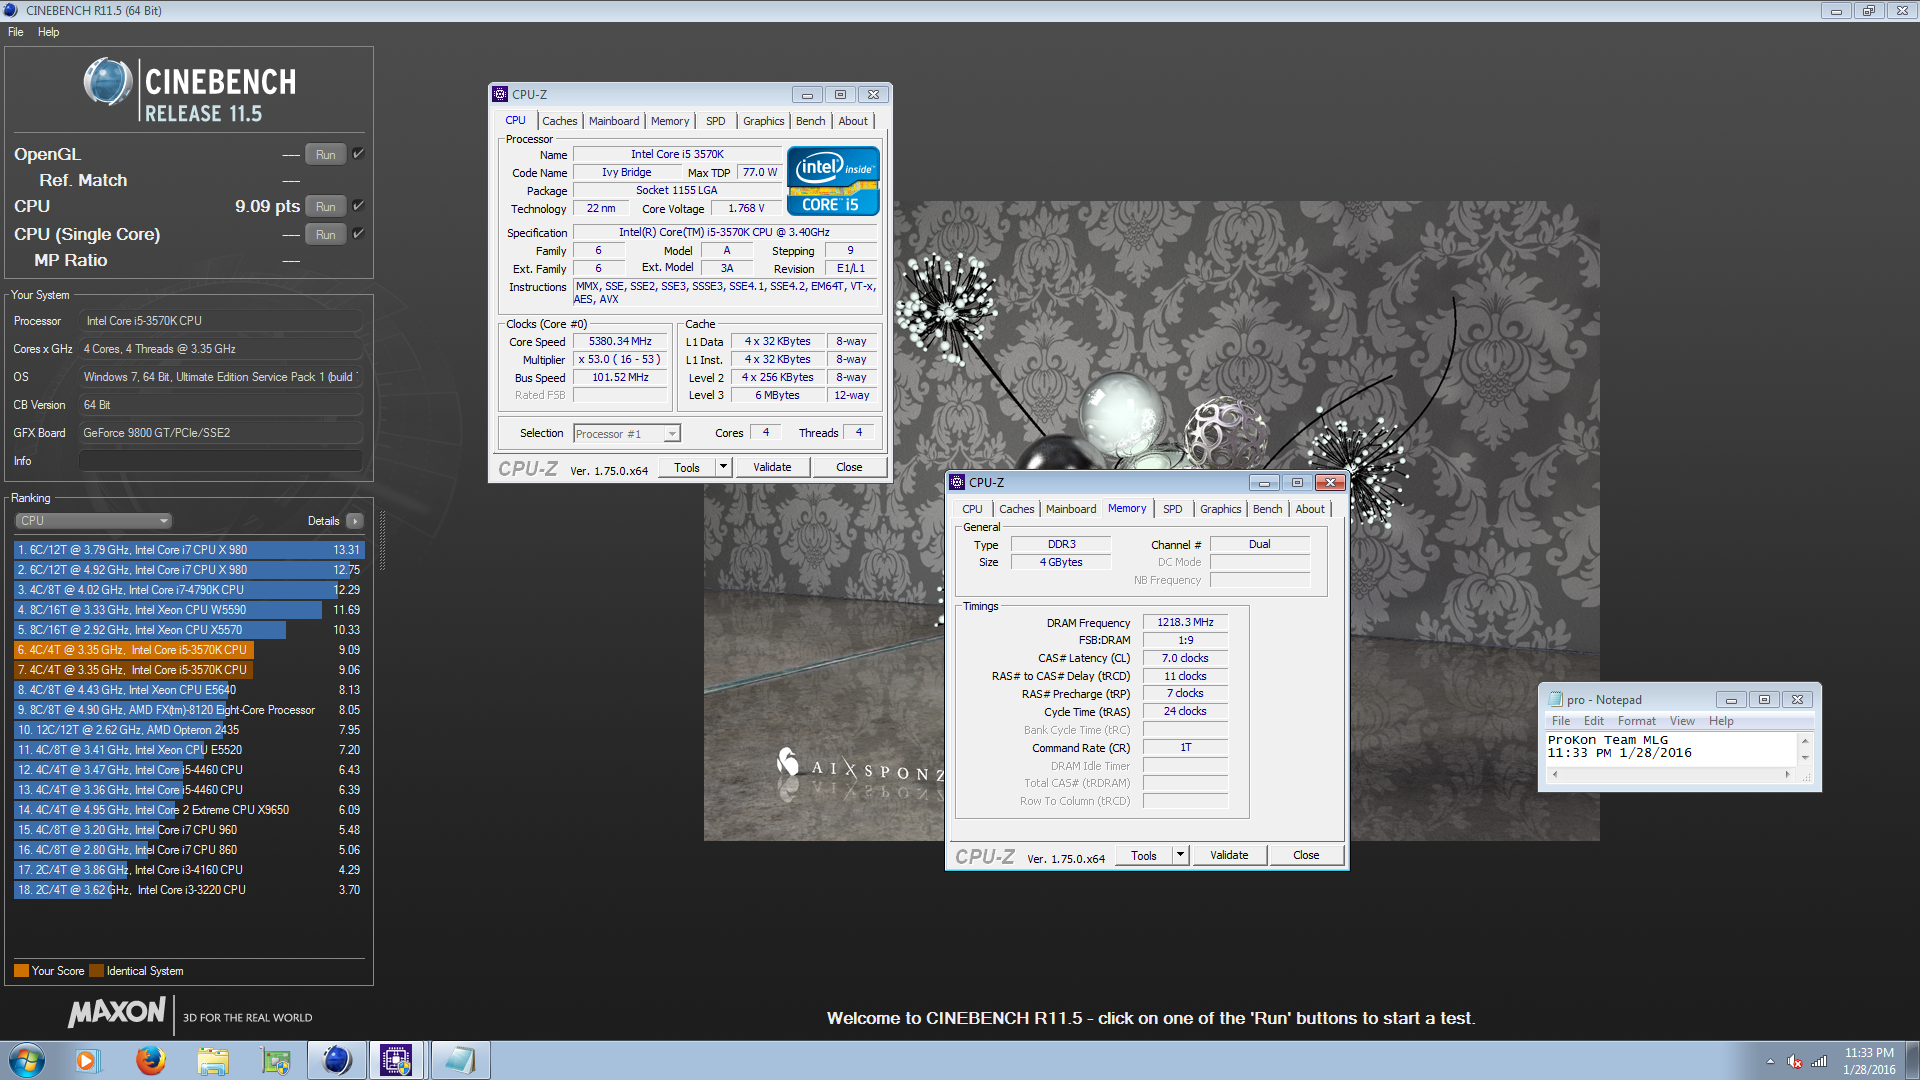Click the Notepad title bar icon
The image size is (1920, 1080).
(x=1555, y=699)
